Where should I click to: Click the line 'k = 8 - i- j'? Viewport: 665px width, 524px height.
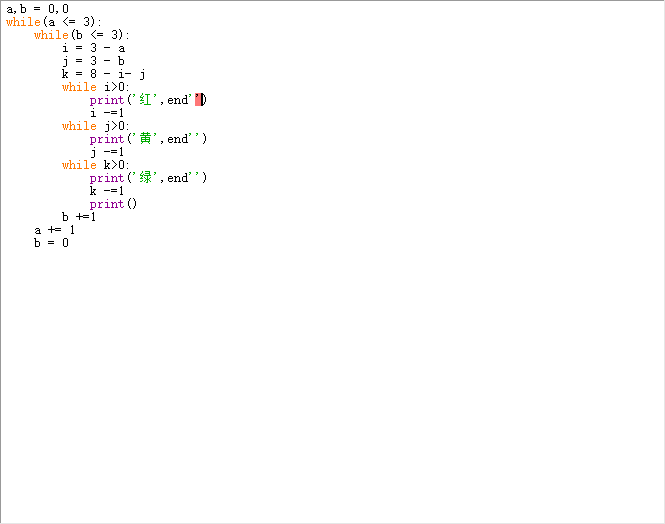click(x=103, y=74)
